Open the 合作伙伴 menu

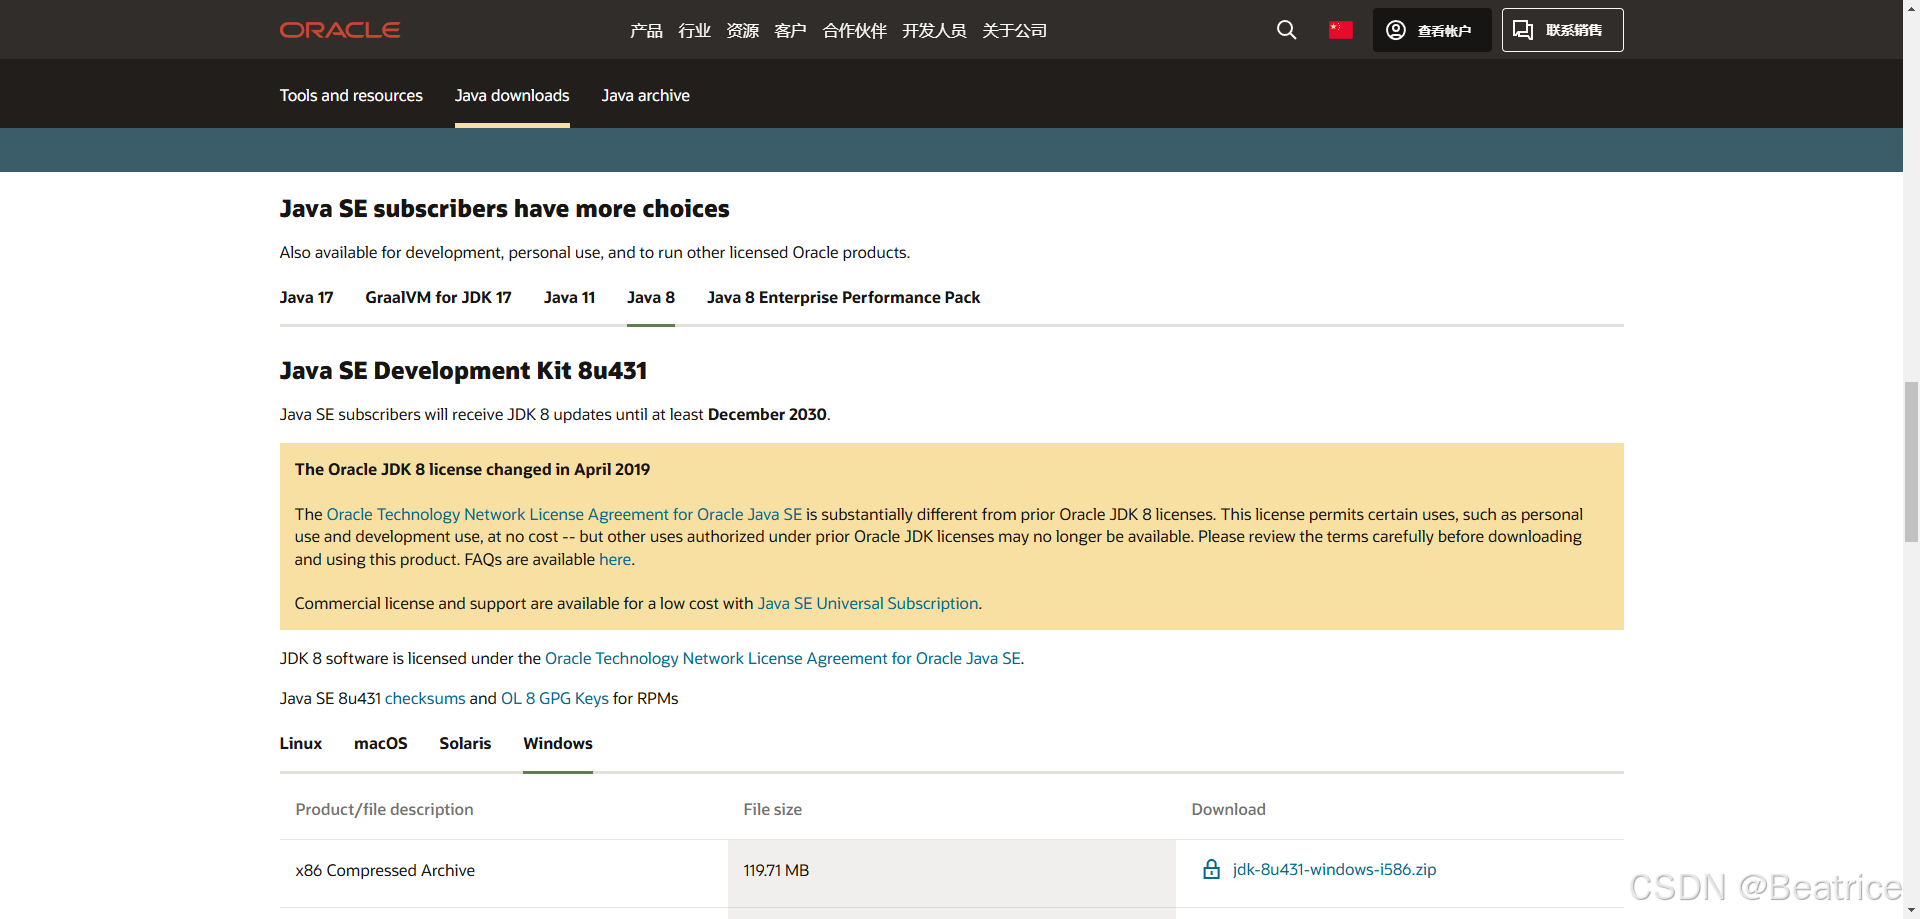coord(854,31)
